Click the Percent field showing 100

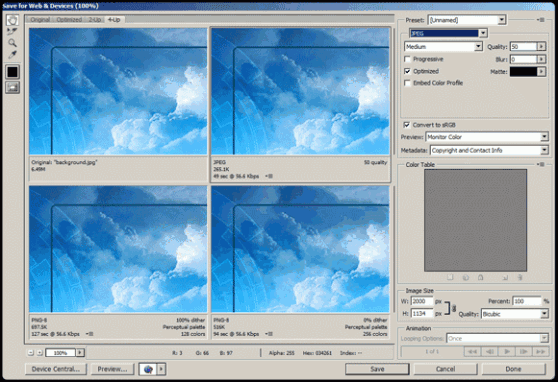click(527, 301)
